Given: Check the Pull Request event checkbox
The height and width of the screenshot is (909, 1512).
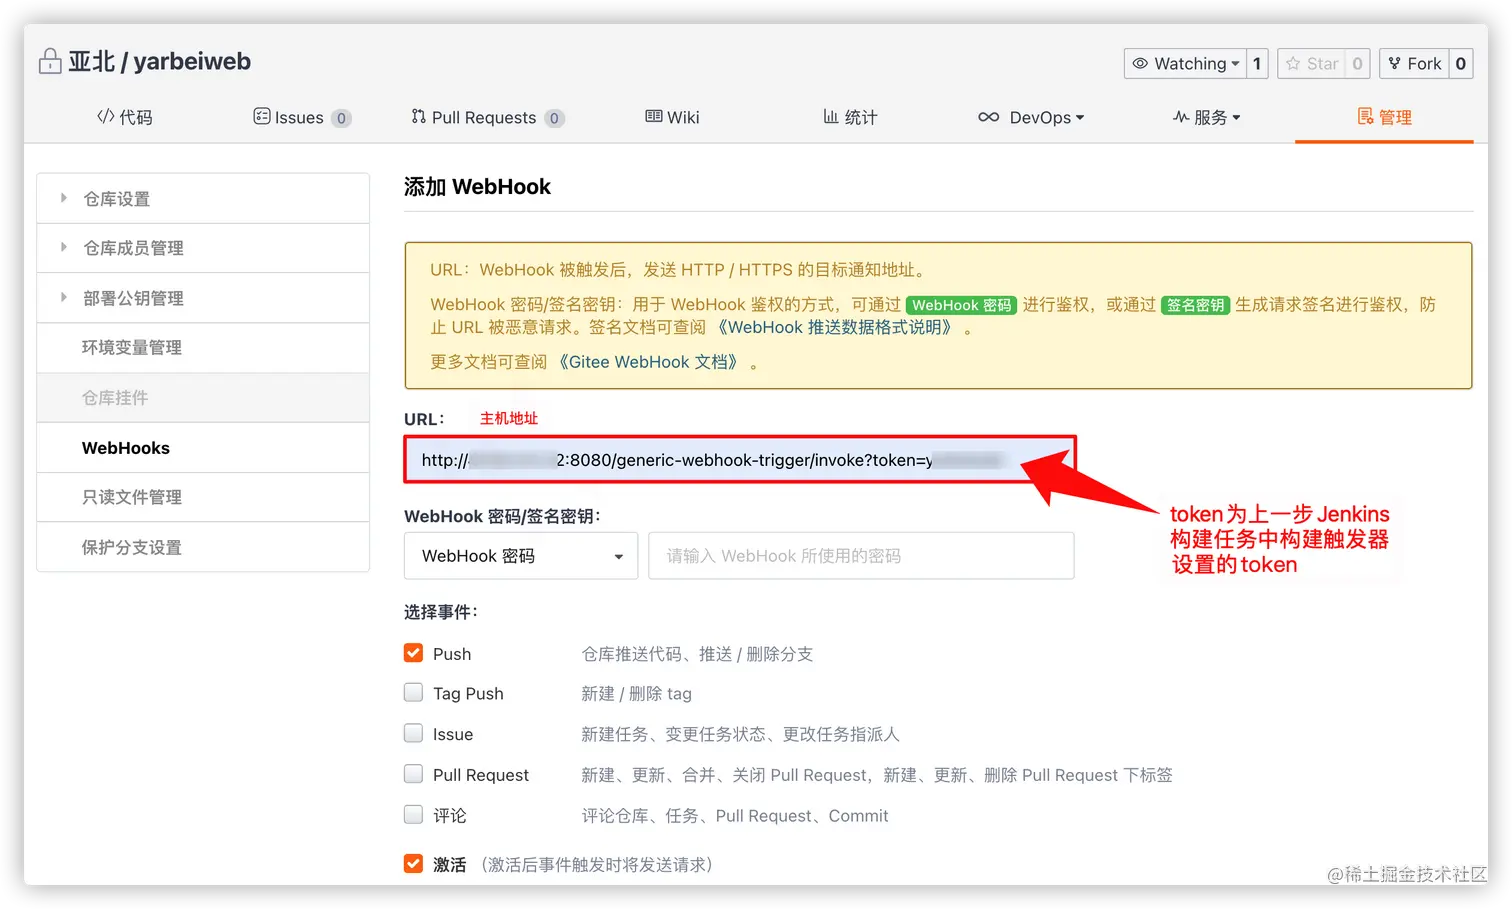Looking at the screenshot, I should [x=413, y=773].
